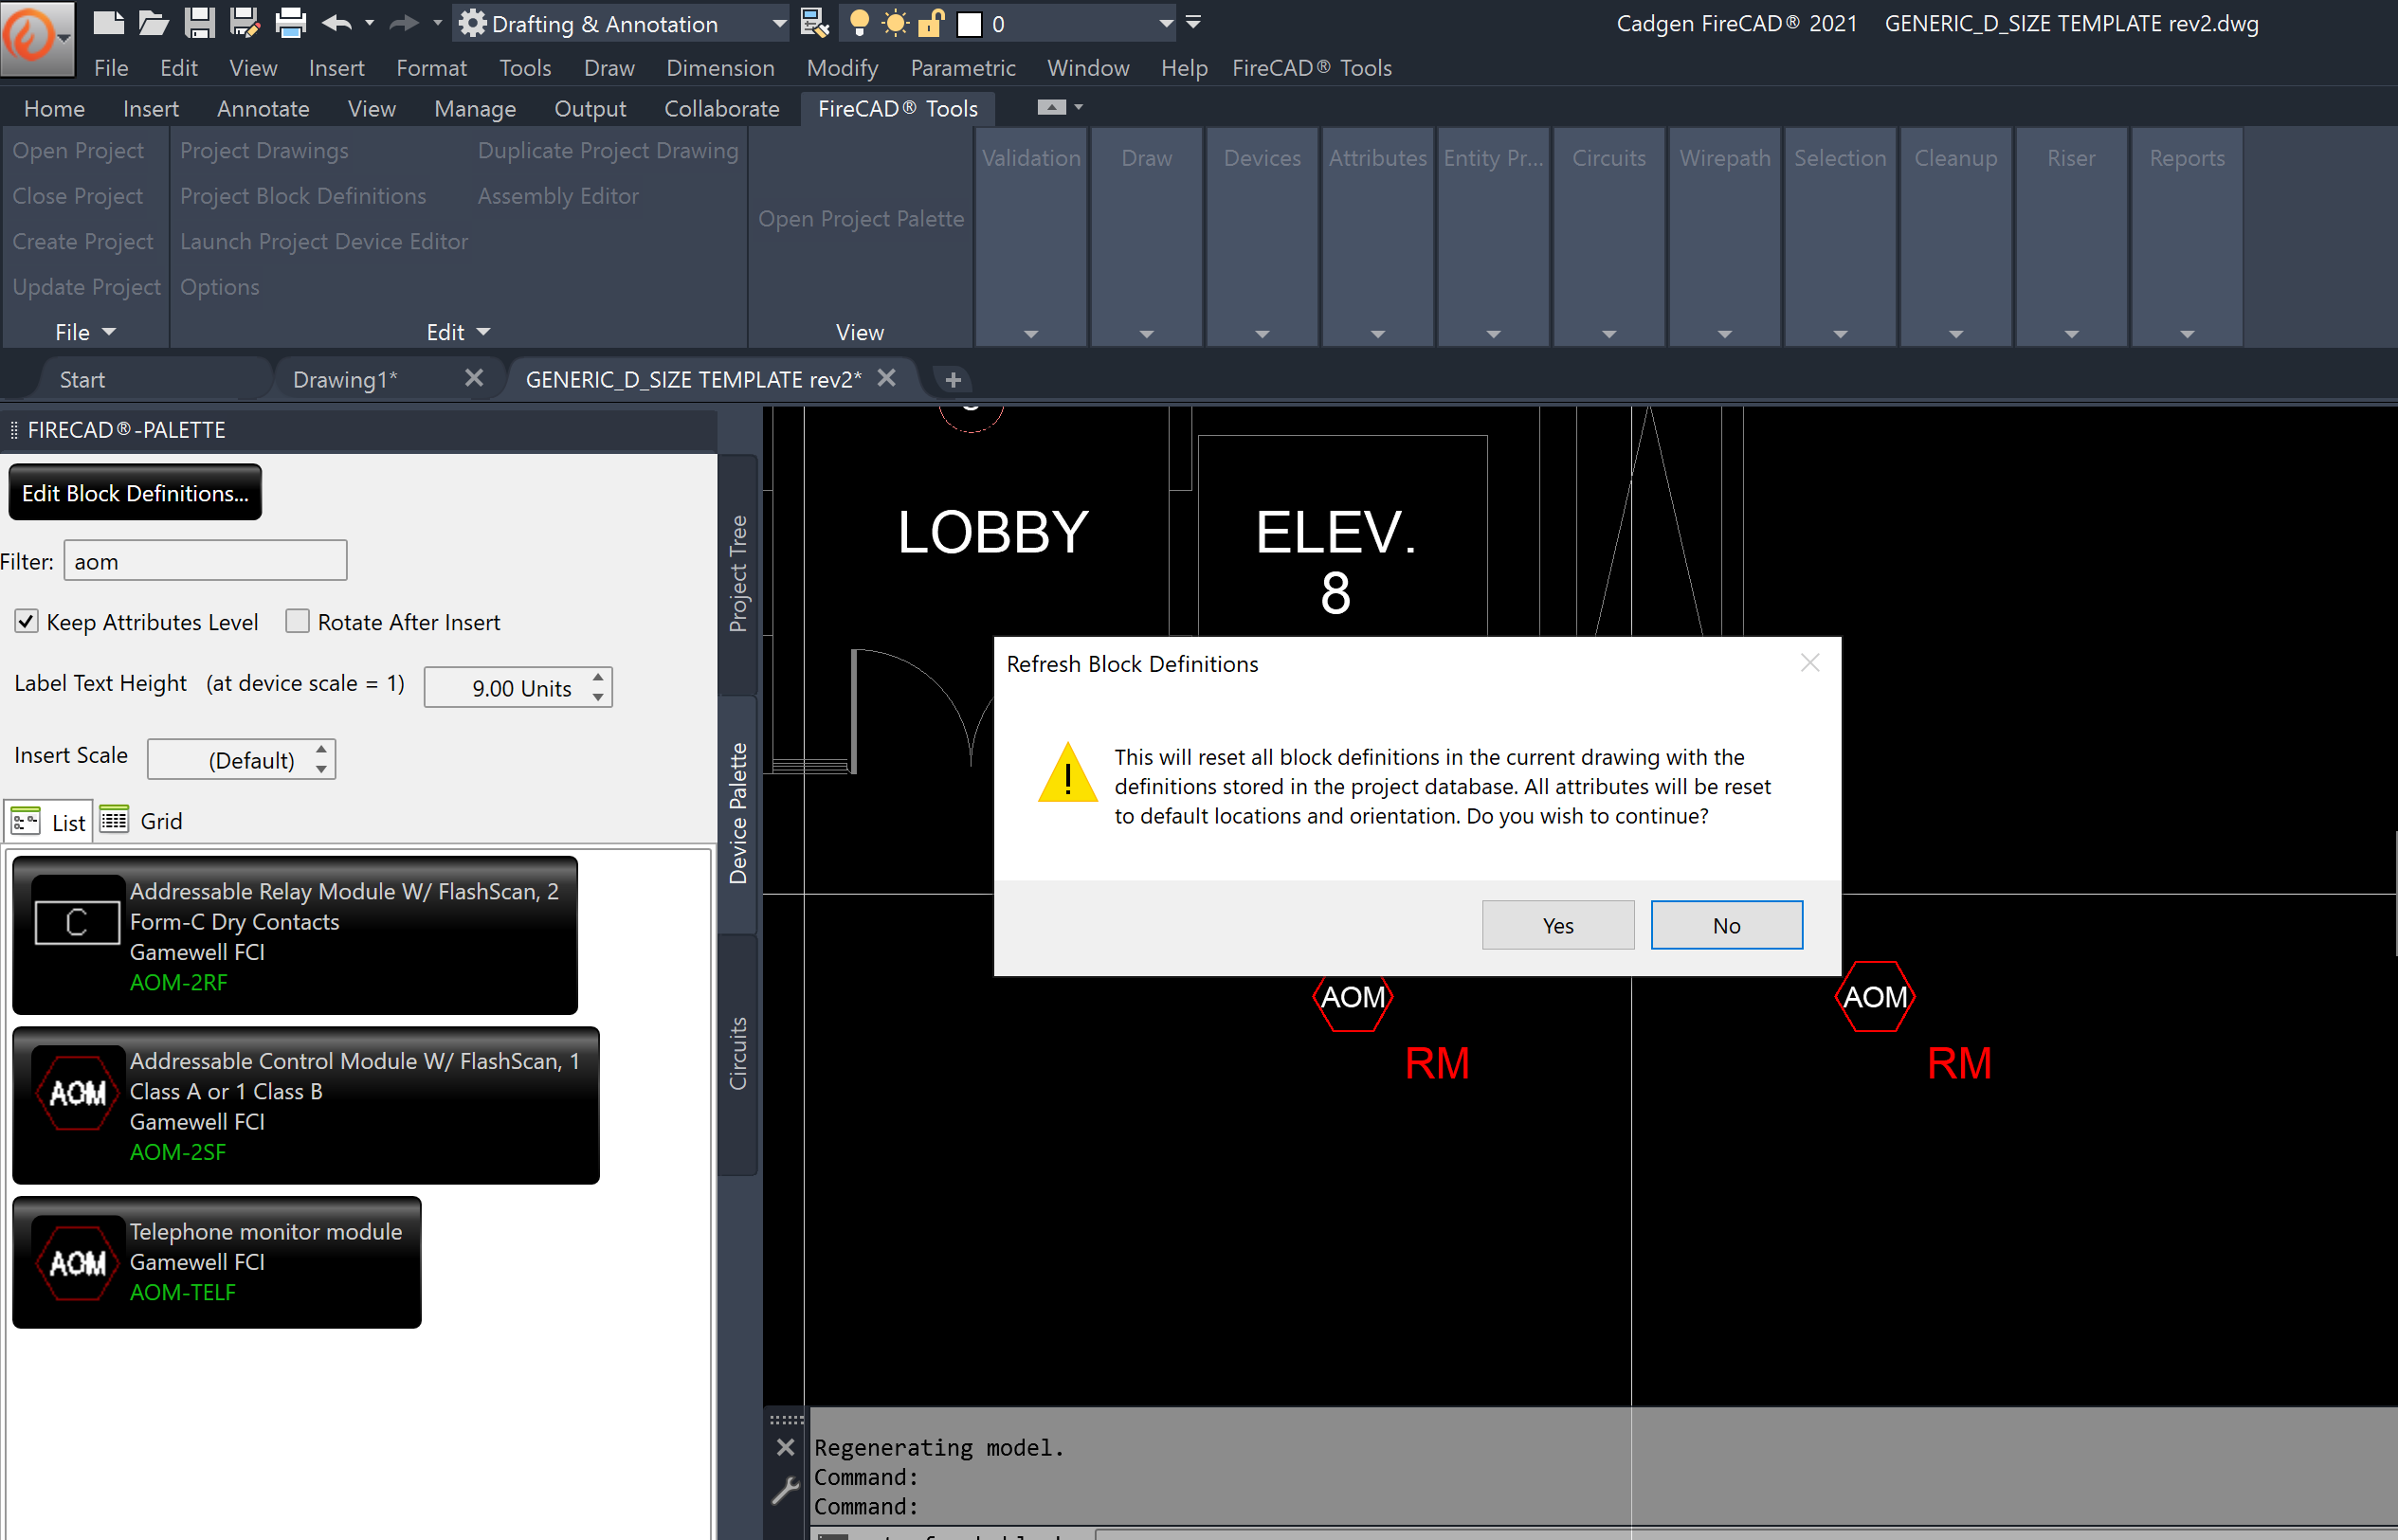Click the Edit Block Definitions button
This screenshot has height=1540, width=2398.
[135, 493]
